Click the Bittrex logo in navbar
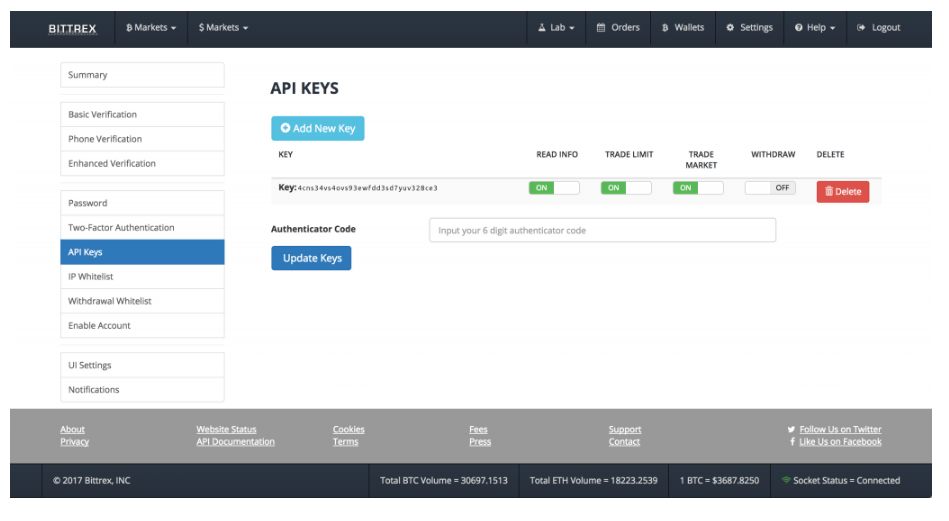The width and height of the screenshot is (949, 521). point(72,29)
